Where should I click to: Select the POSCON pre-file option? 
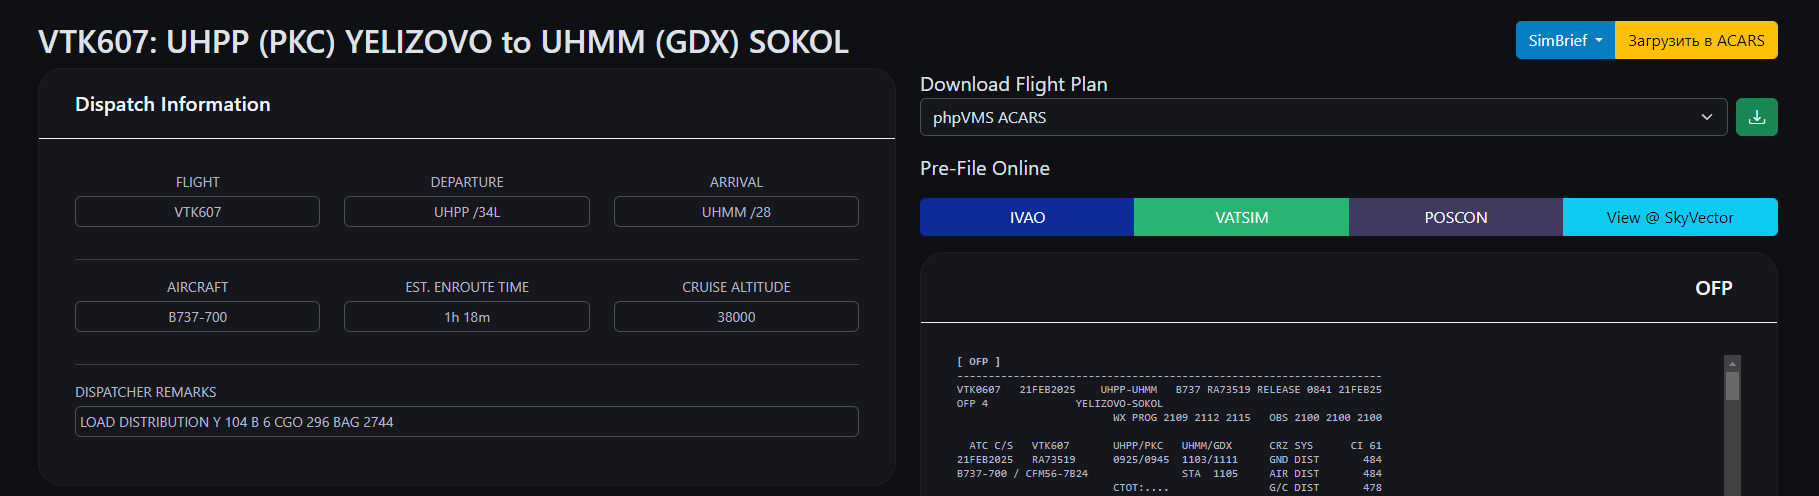pyautogui.click(x=1456, y=217)
